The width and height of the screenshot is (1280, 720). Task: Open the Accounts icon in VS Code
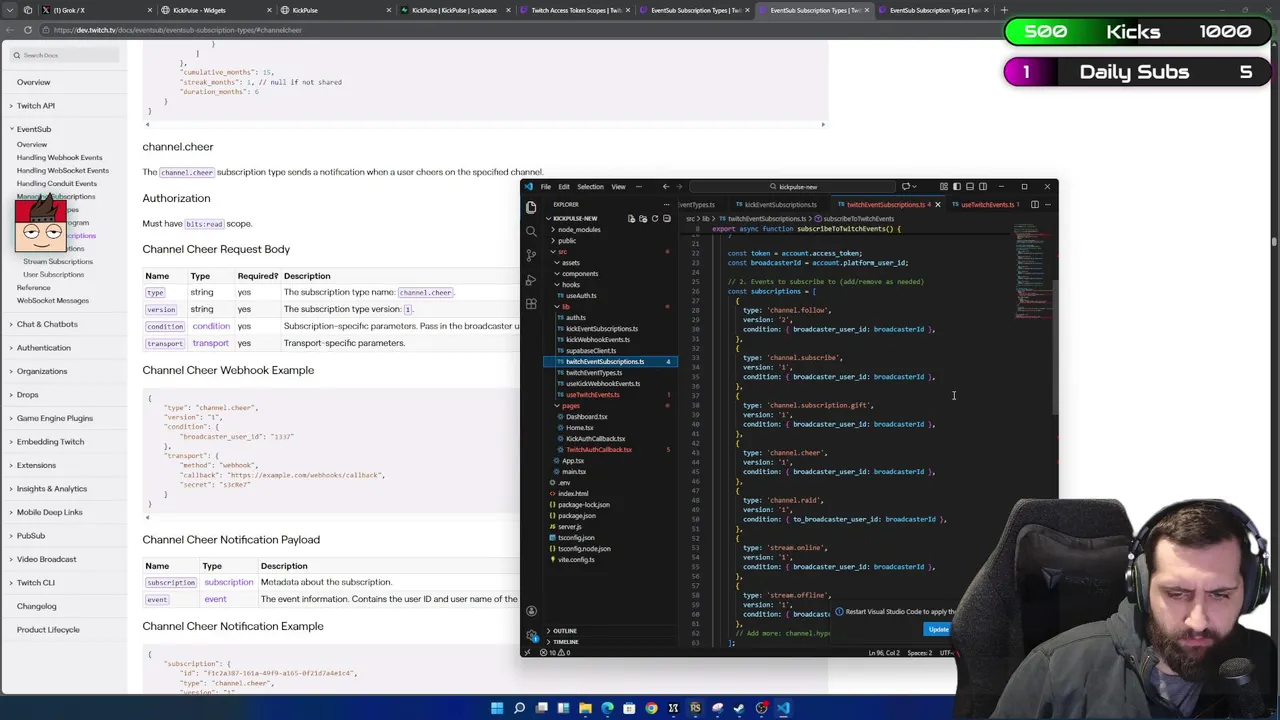[531, 611]
